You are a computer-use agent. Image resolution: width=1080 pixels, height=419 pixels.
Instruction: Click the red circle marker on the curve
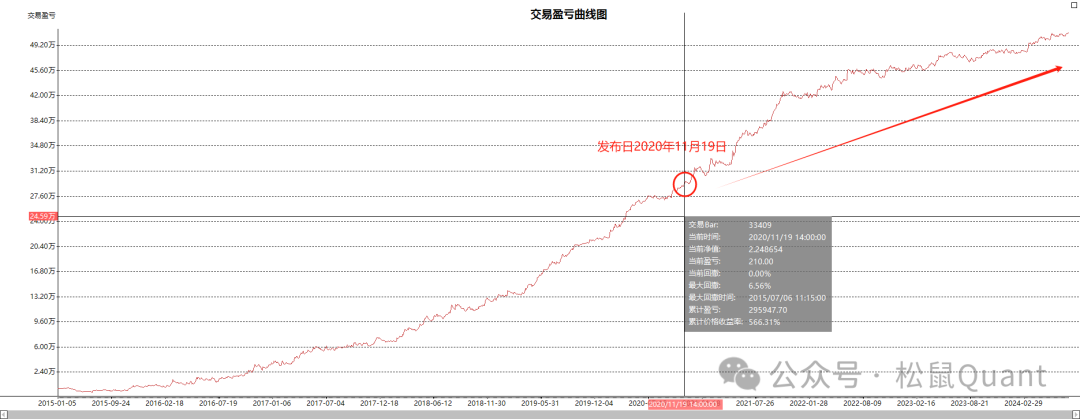(x=685, y=183)
